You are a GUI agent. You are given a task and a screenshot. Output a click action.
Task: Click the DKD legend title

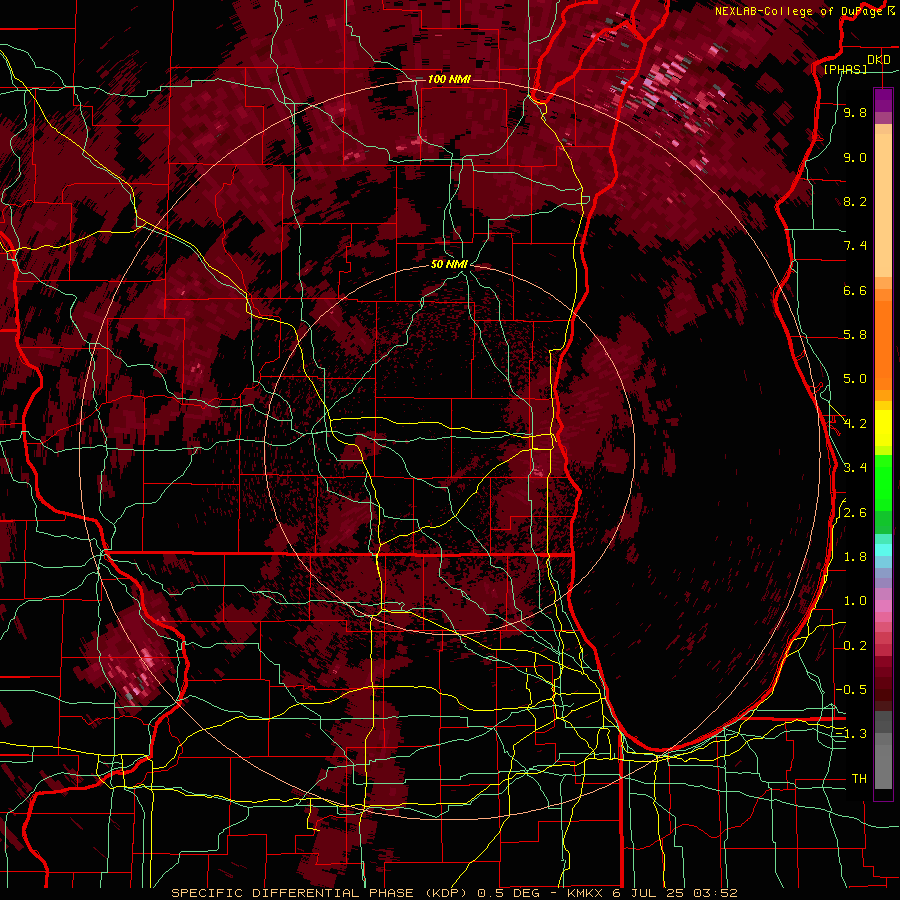pyautogui.click(x=878, y=60)
